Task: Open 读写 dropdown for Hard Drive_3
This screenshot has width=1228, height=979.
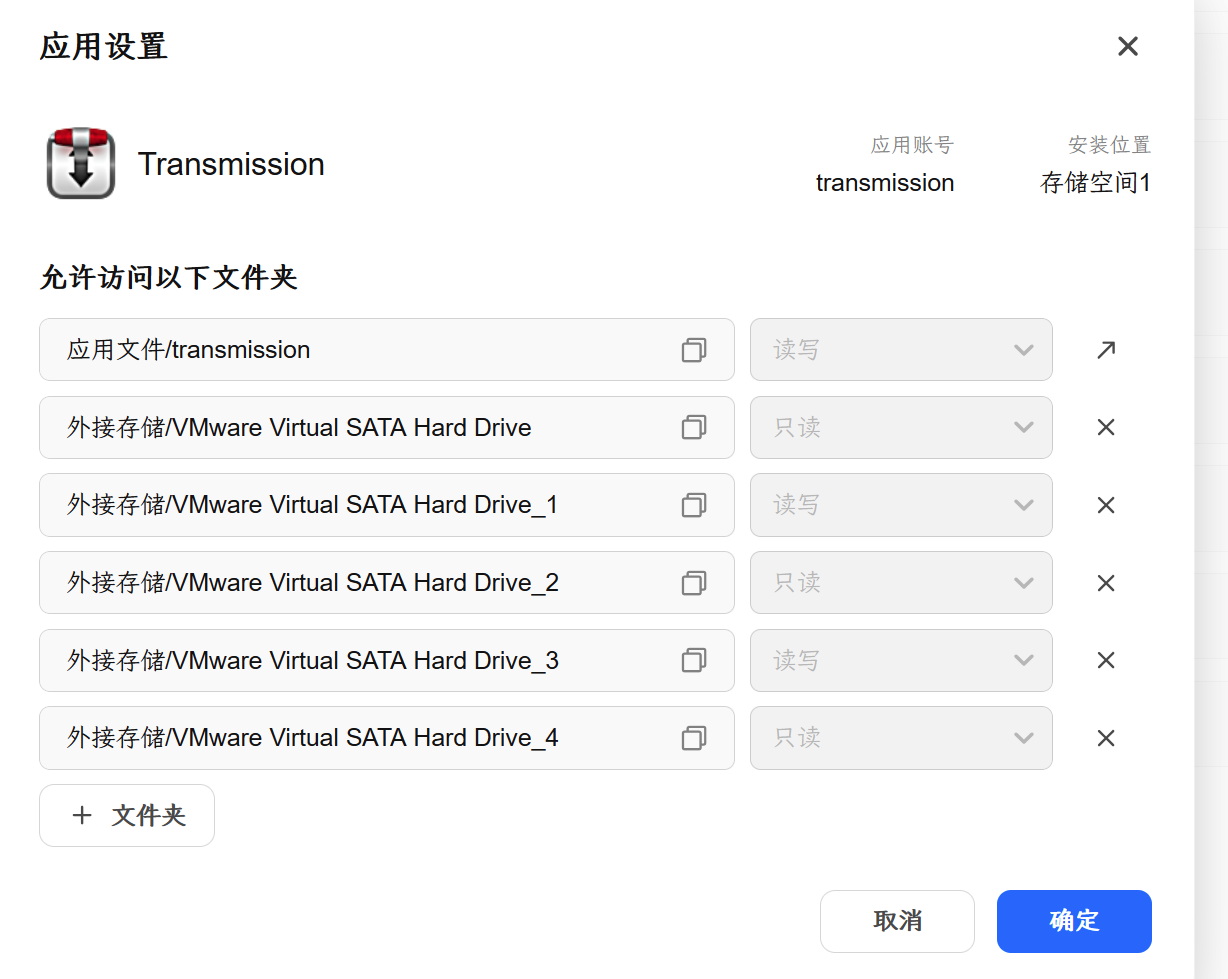Action: click(901, 660)
